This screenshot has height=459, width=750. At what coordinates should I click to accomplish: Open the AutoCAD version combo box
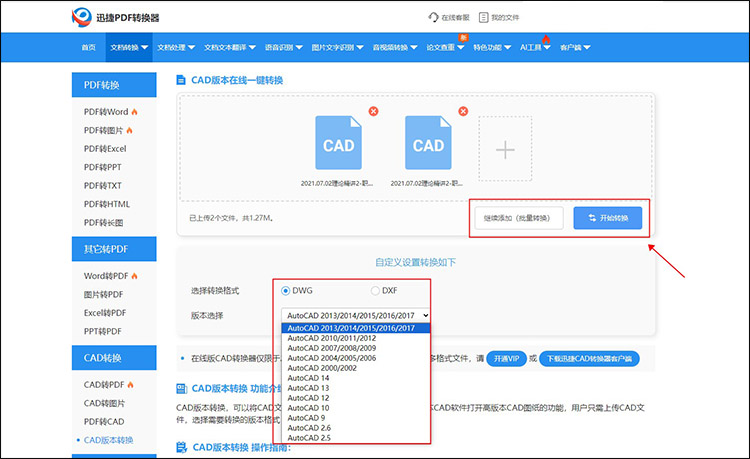[355, 316]
